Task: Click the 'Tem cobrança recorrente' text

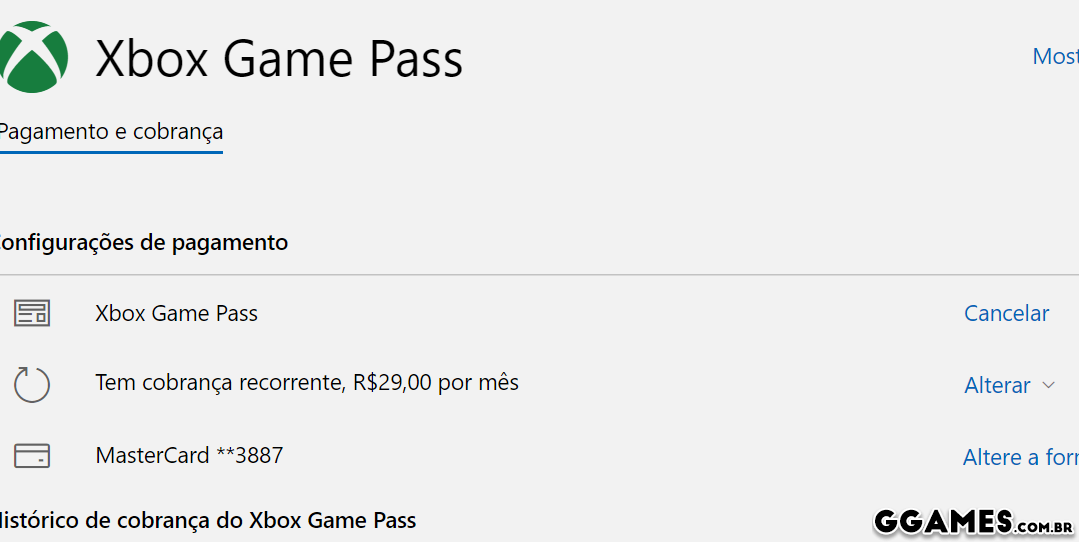Action: 220,383
